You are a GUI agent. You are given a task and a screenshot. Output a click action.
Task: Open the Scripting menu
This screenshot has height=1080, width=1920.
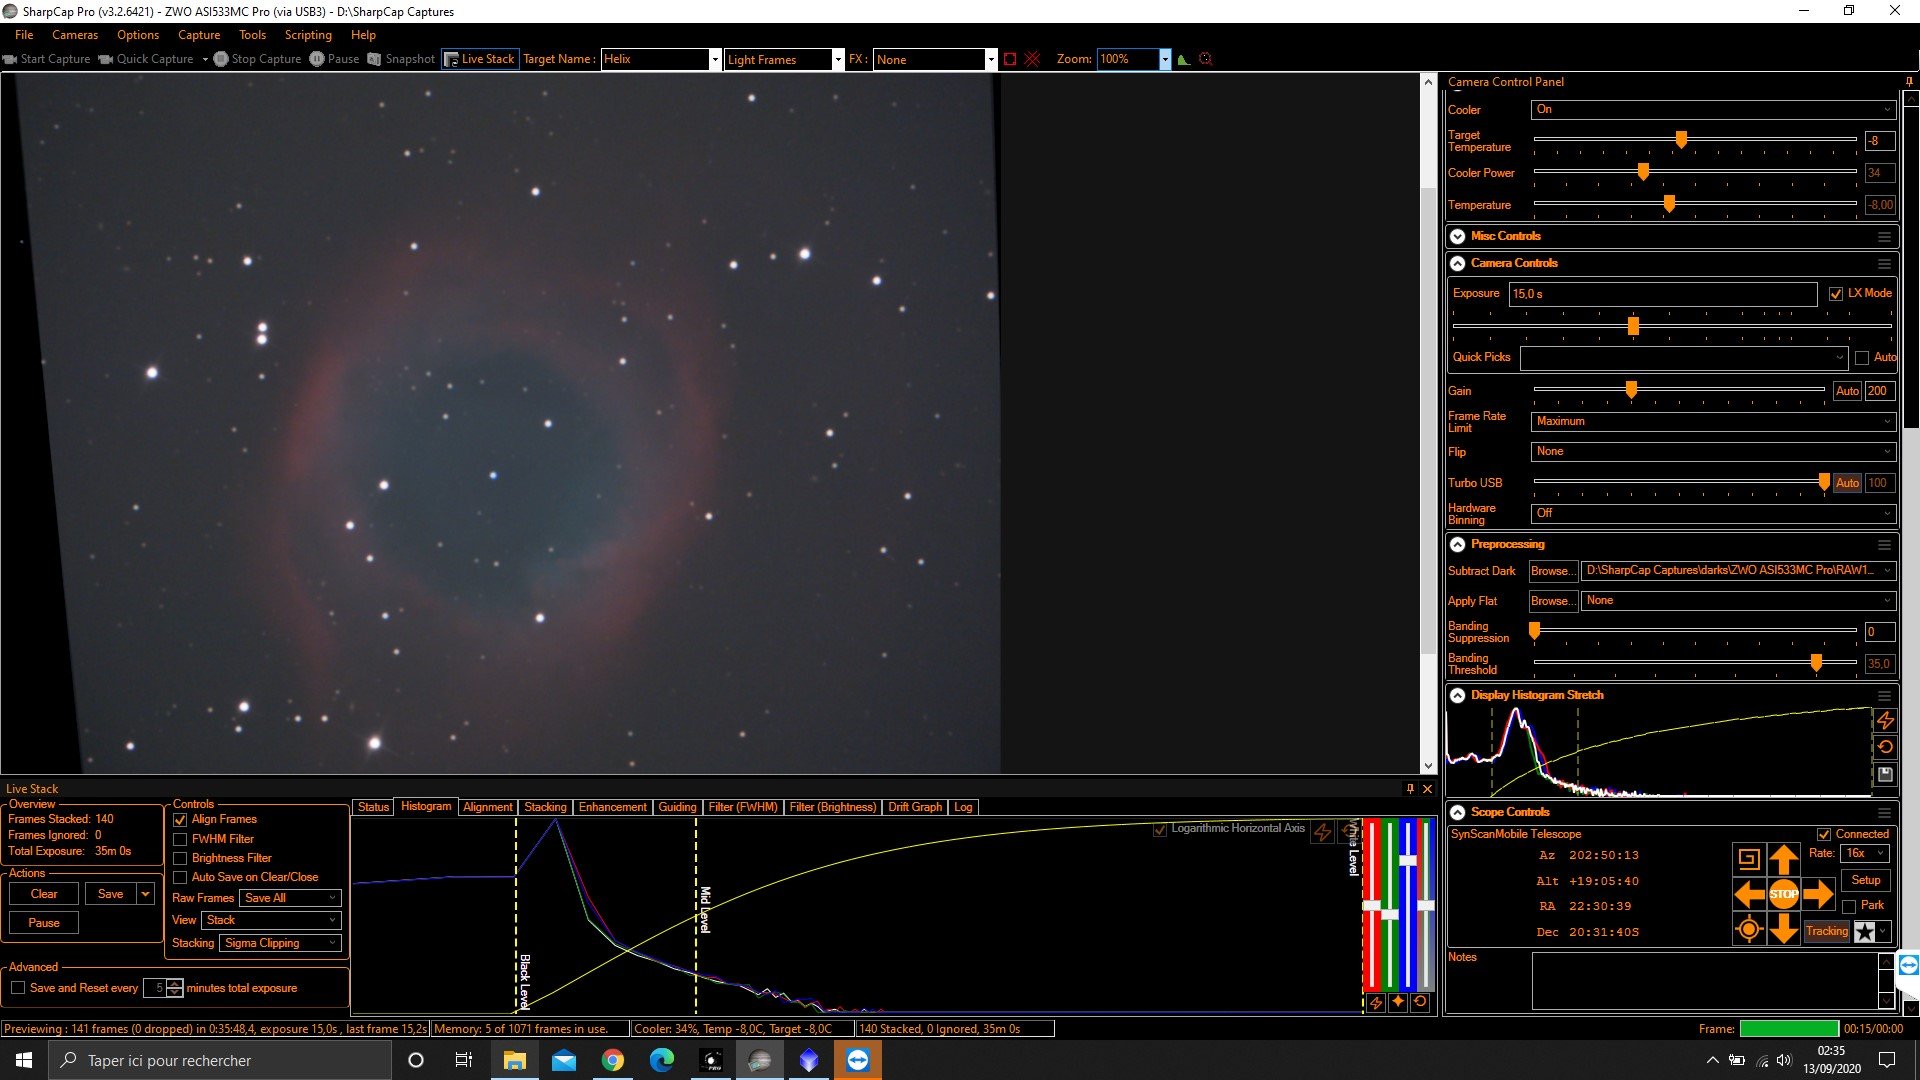(308, 35)
